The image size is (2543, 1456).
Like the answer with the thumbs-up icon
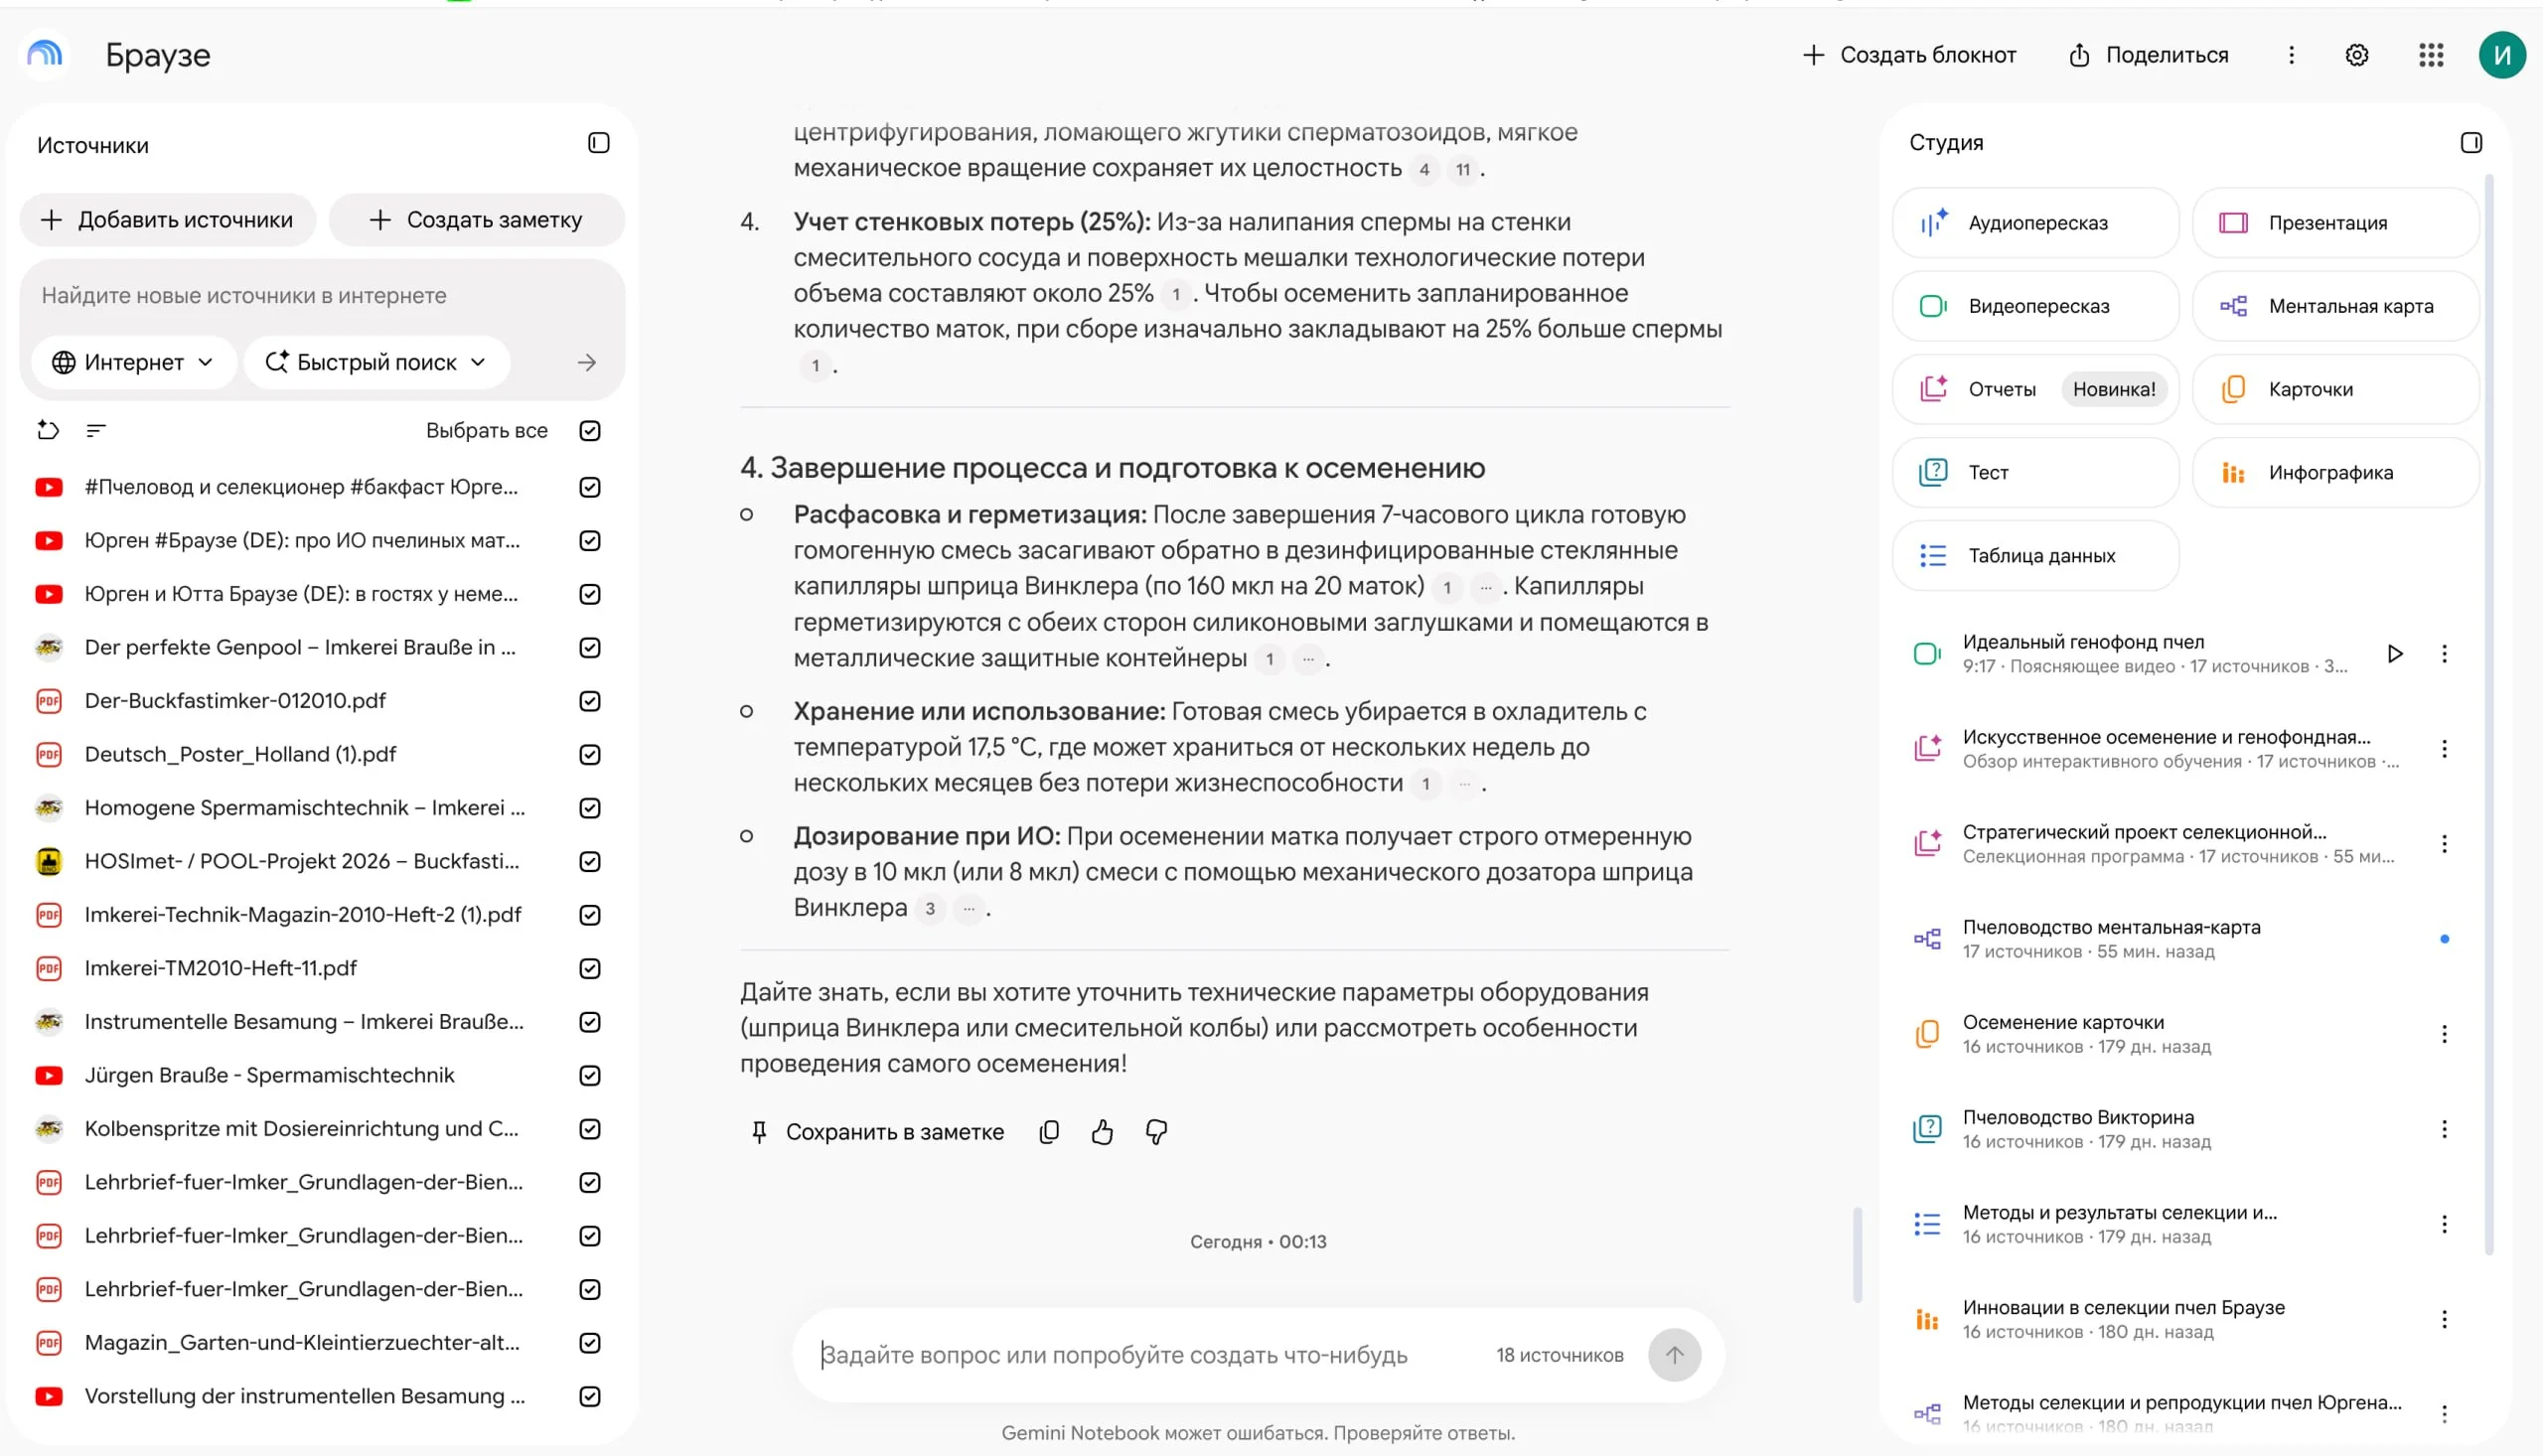[x=1102, y=1131]
